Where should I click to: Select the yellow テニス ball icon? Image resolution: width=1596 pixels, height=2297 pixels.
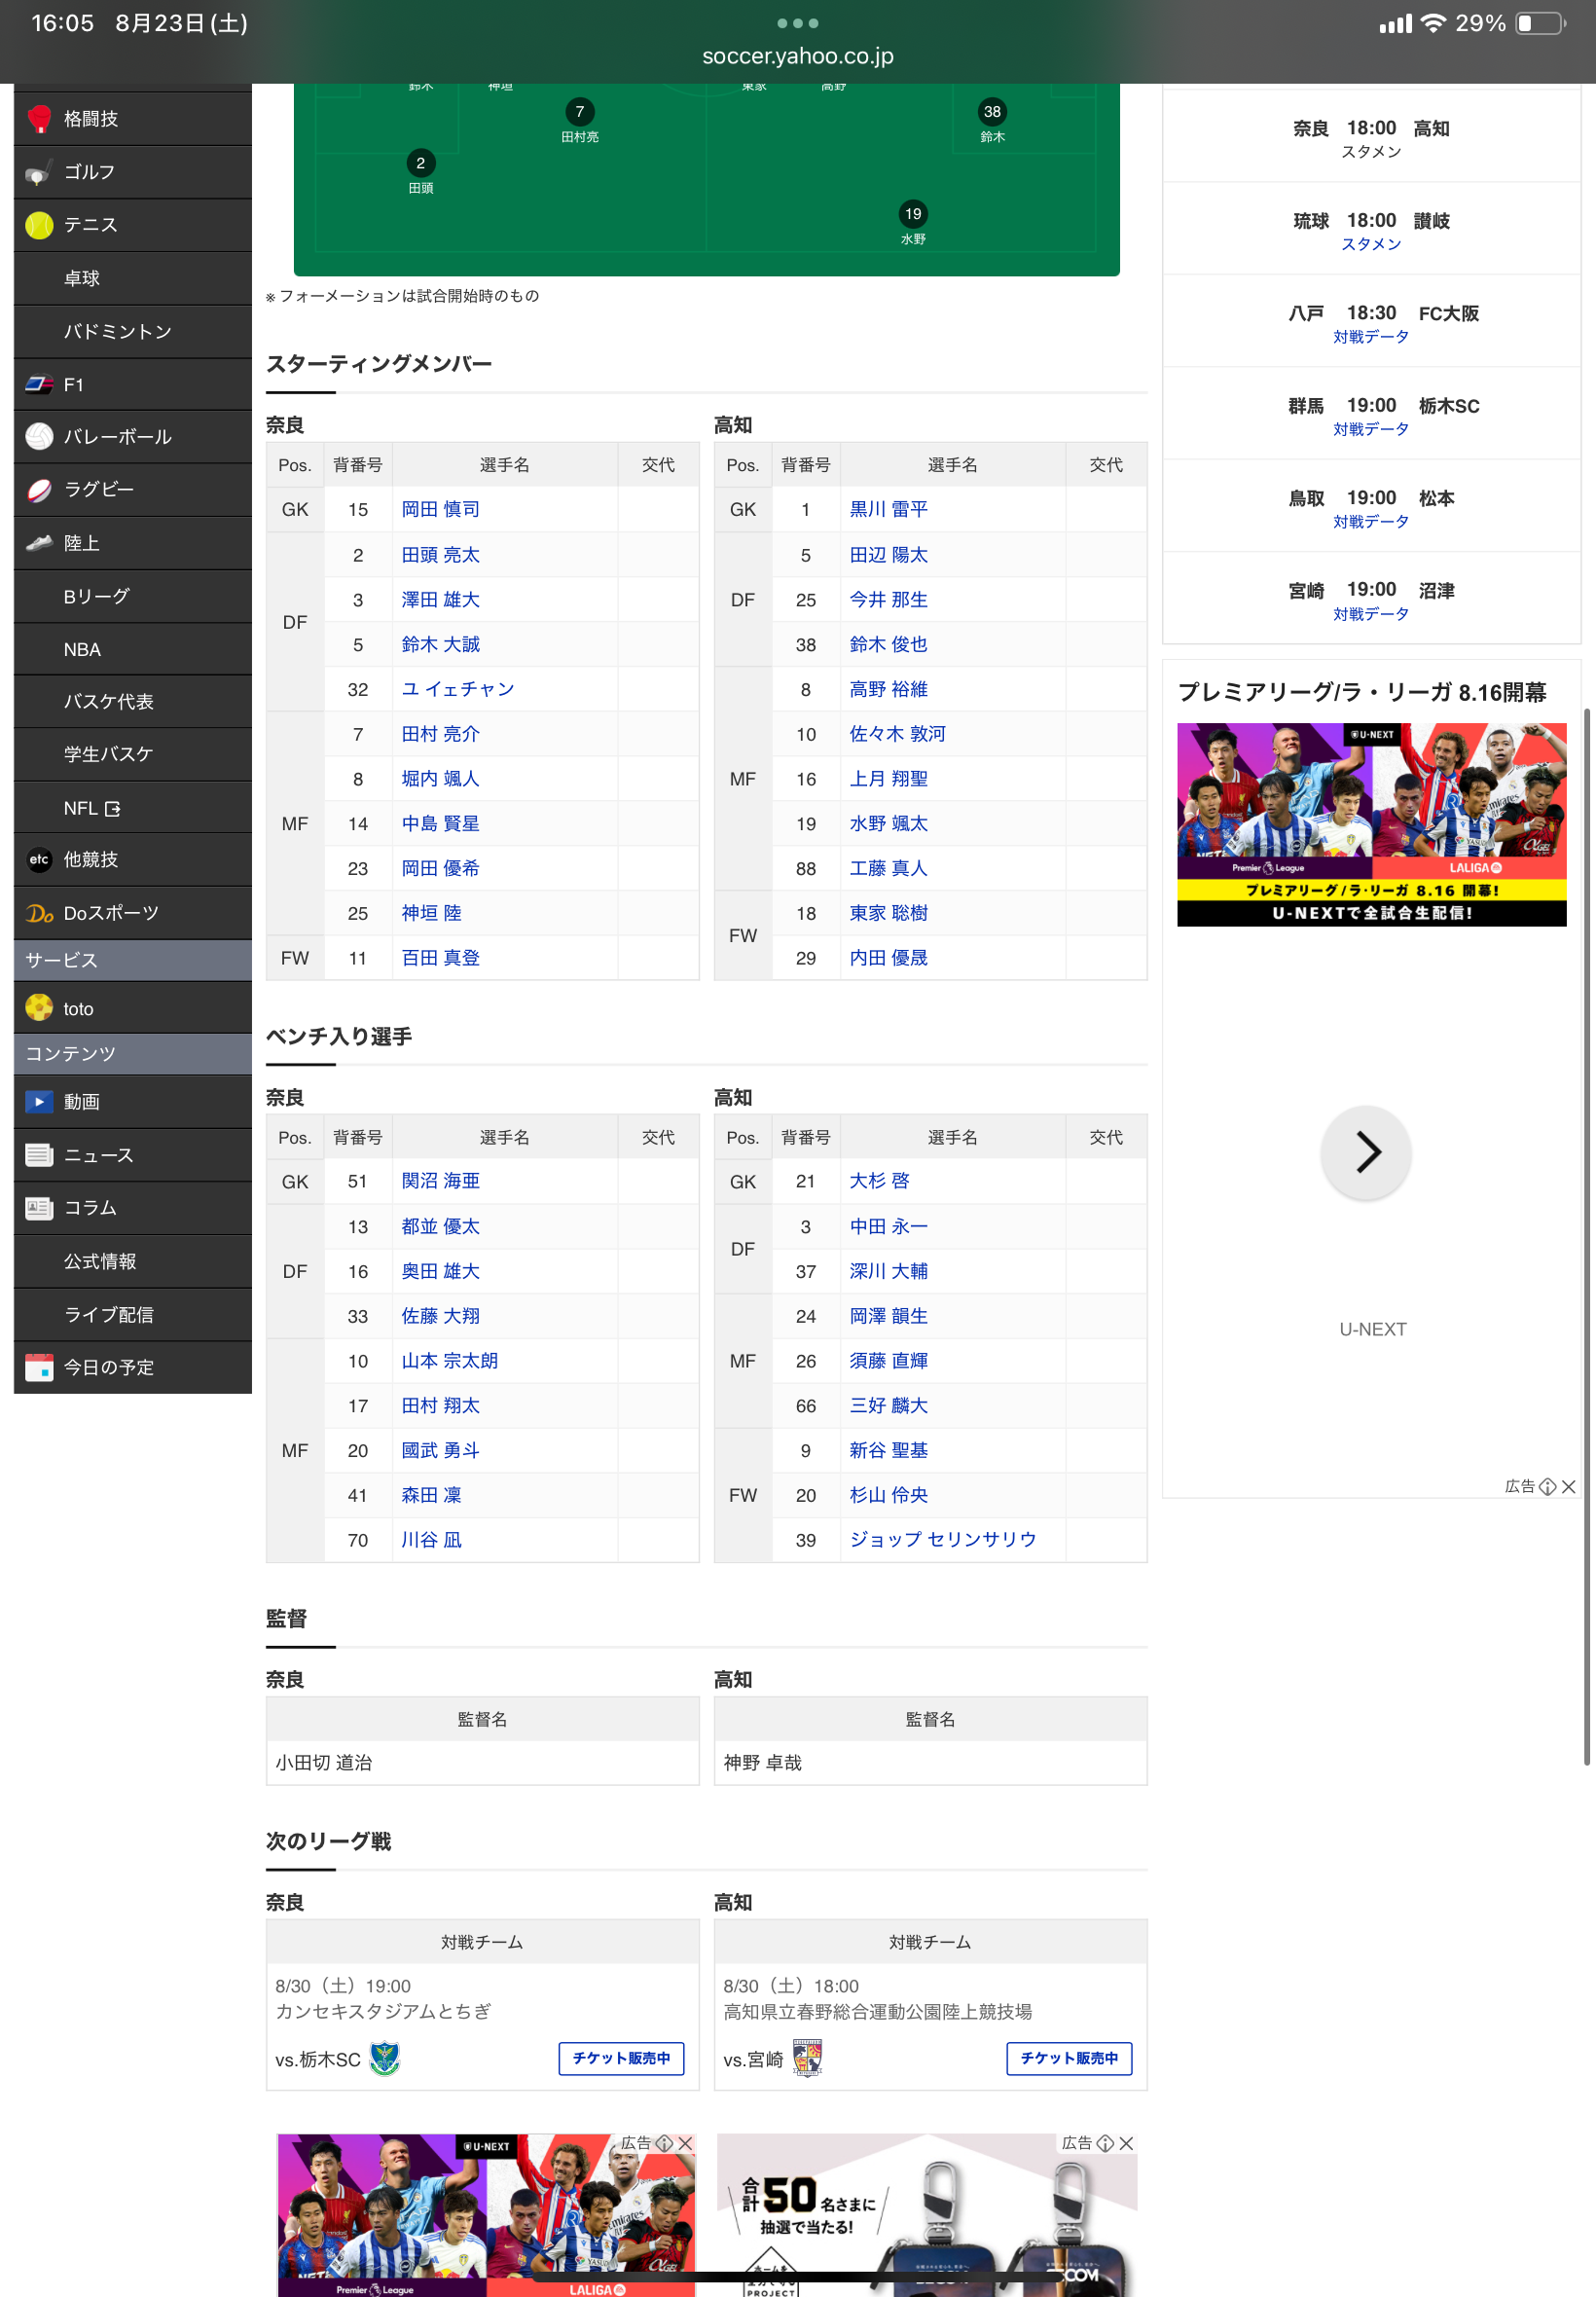point(39,225)
